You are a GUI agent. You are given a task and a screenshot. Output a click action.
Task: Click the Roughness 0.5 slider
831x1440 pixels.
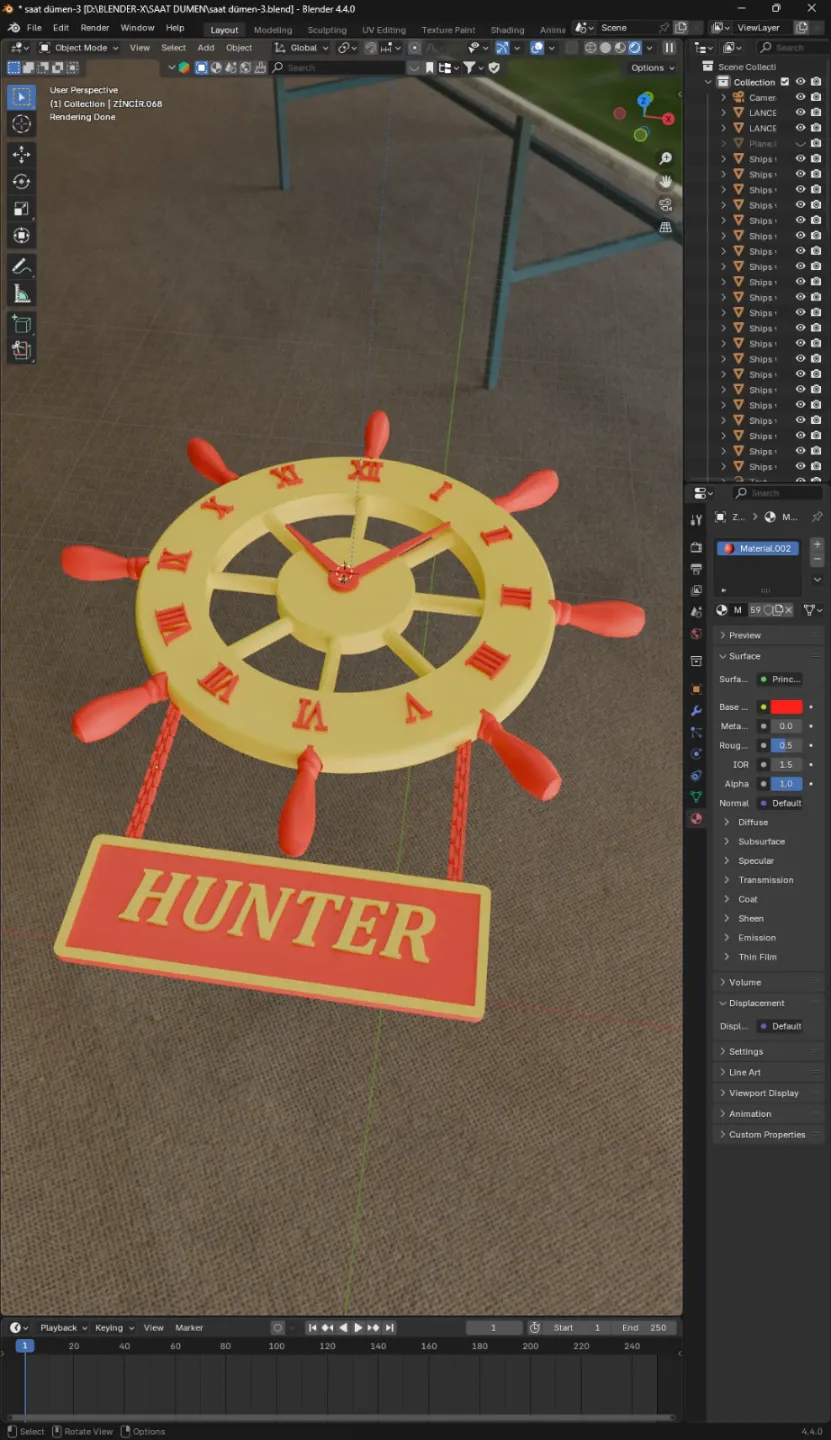click(x=786, y=745)
